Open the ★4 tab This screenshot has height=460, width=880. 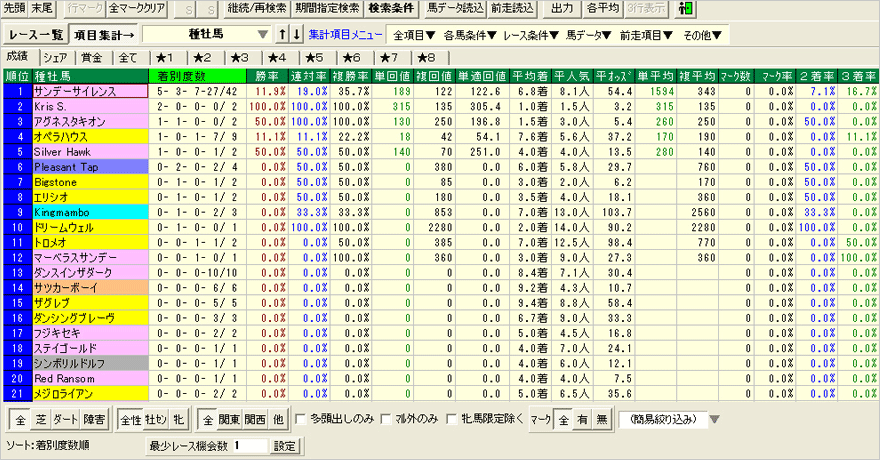pos(277,58)
